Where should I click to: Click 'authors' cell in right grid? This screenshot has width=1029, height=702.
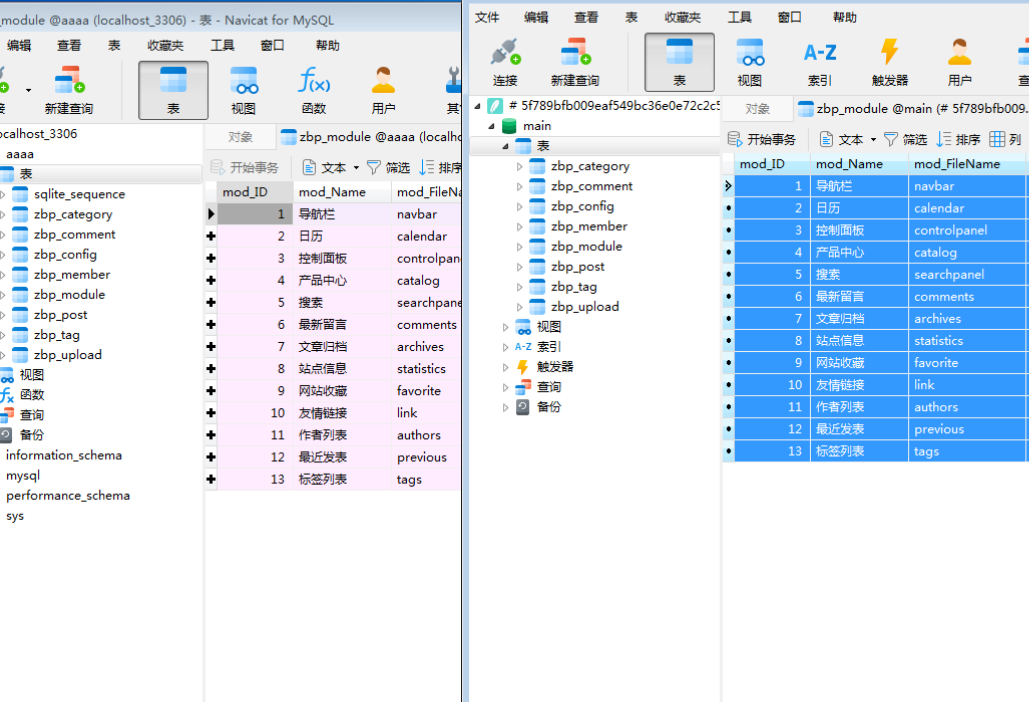tap(967, 407)
